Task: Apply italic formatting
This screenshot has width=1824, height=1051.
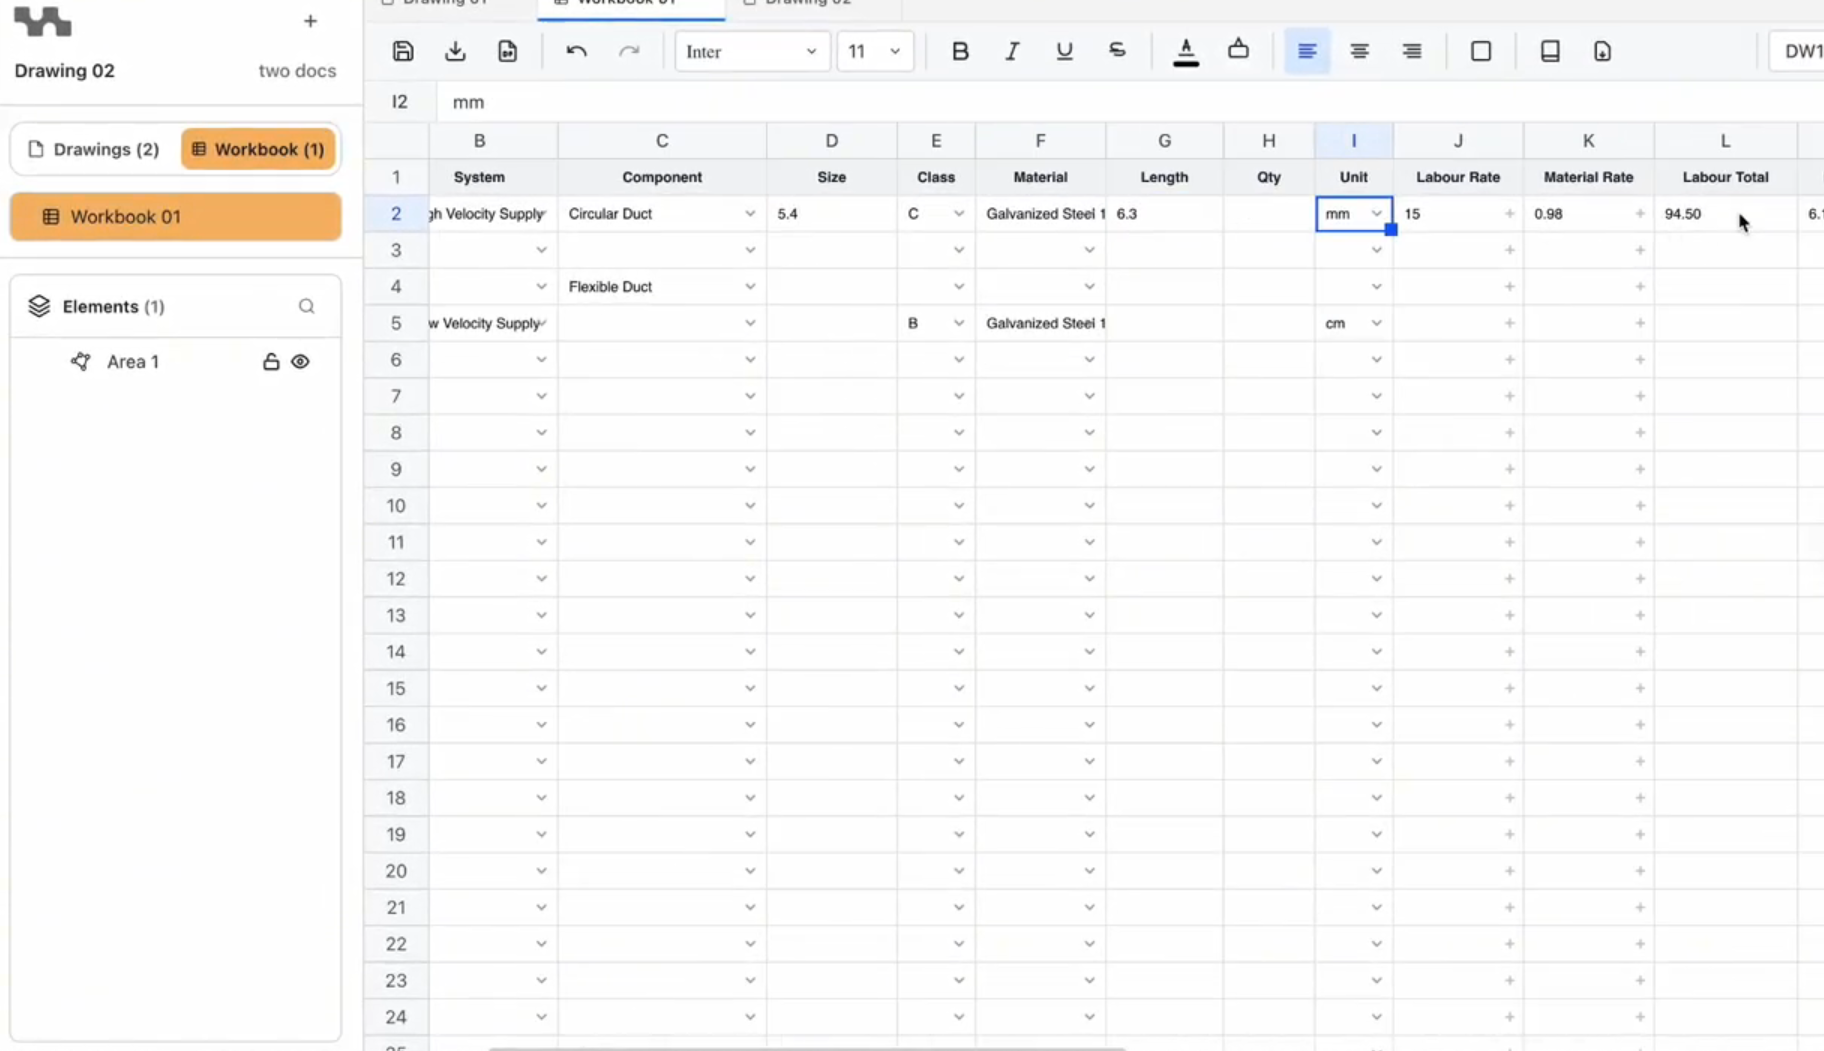Action: [1012, 51]
